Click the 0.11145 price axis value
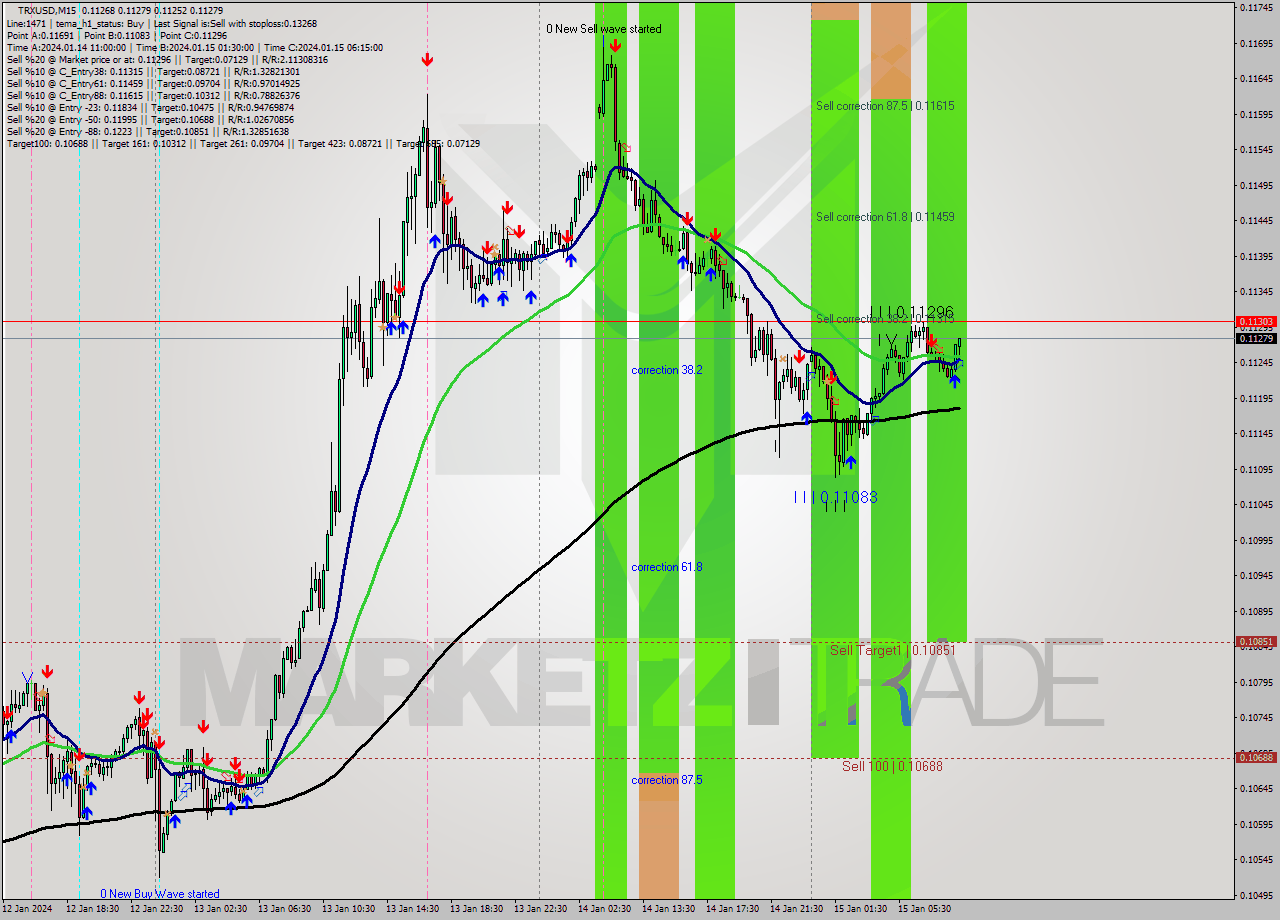 pos(1256,433)
